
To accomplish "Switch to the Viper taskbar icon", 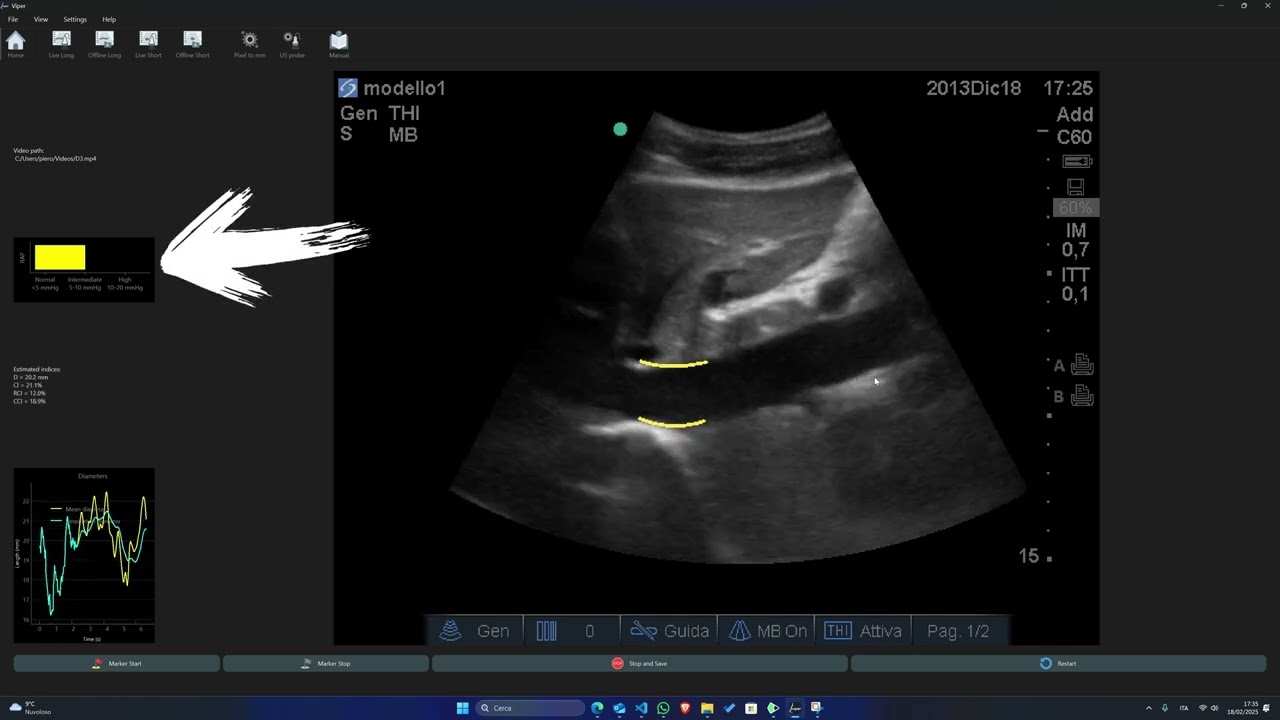I will 795,708.
